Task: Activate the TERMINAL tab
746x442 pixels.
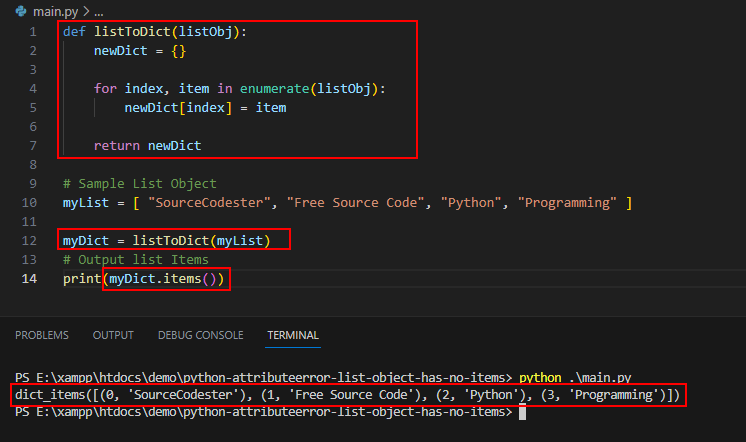Action: tap(293, 335)
